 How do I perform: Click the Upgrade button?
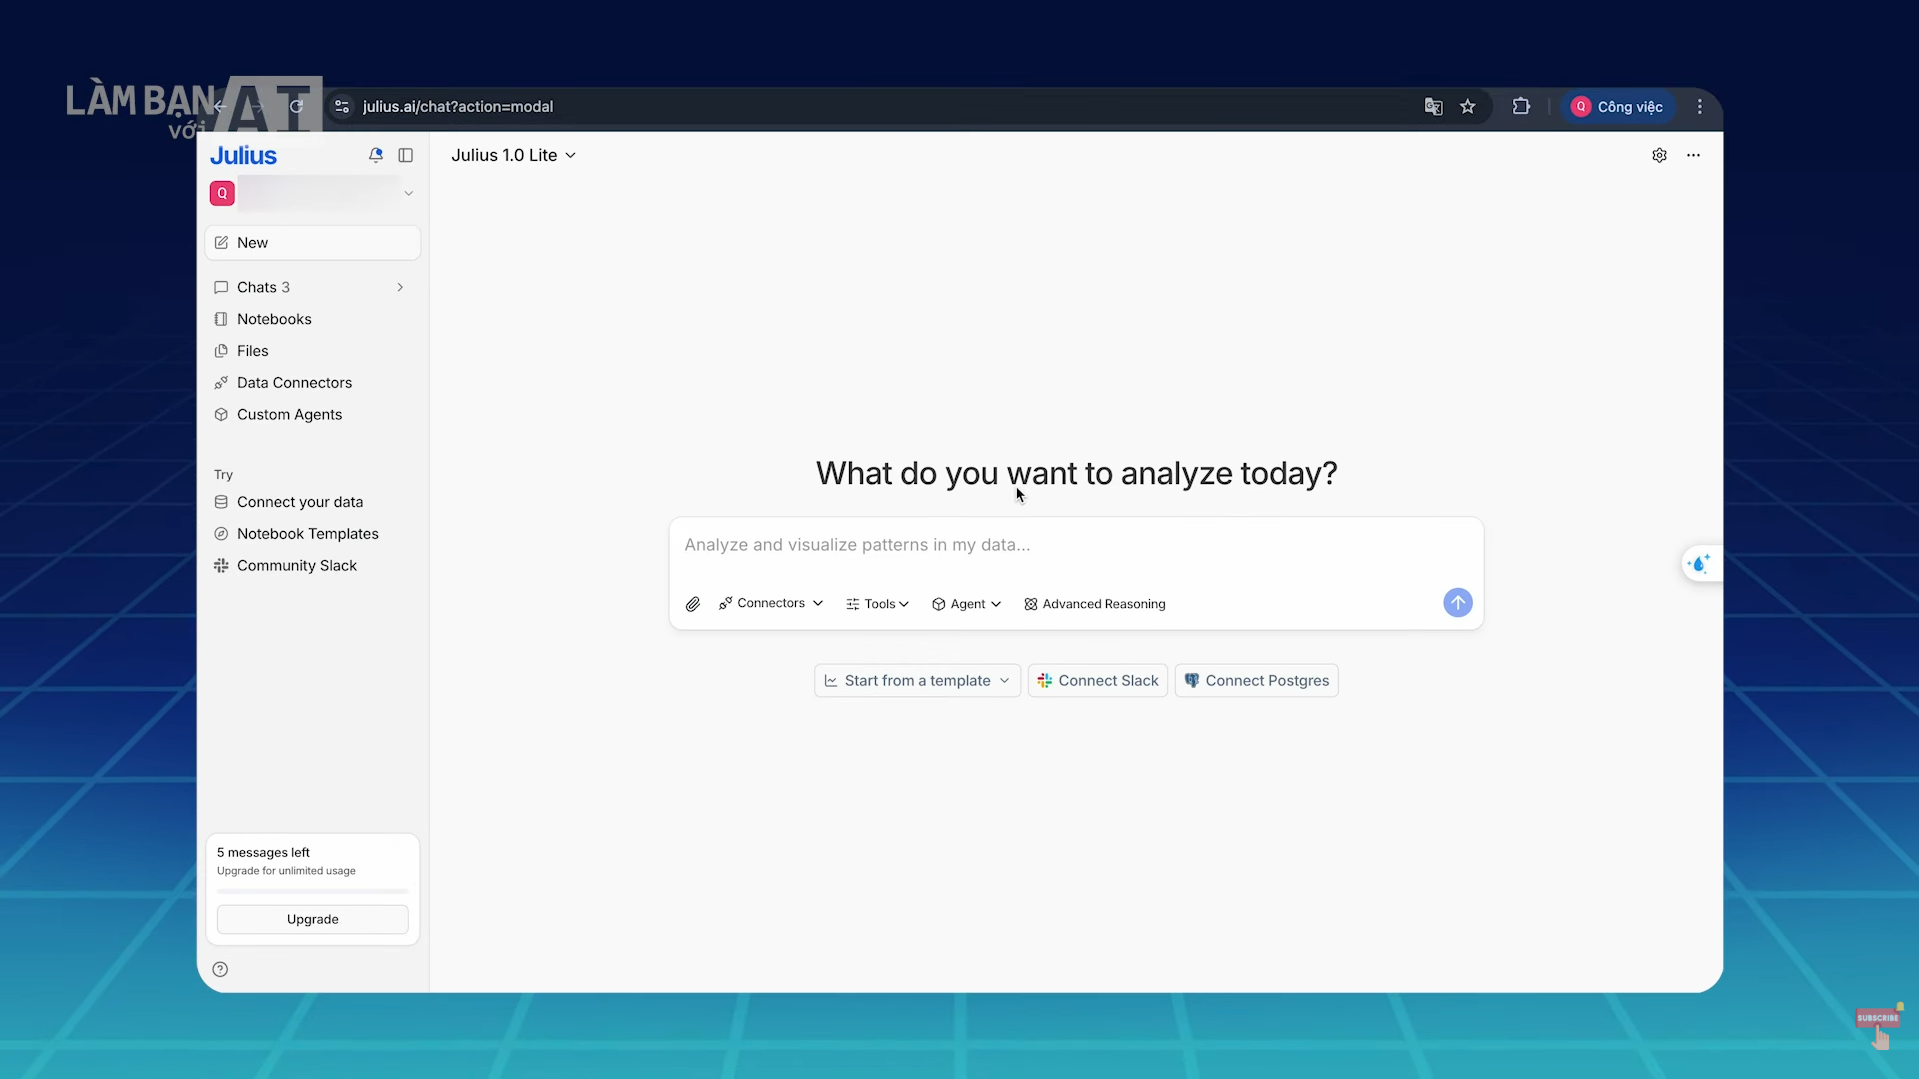(x=312, y=919)
